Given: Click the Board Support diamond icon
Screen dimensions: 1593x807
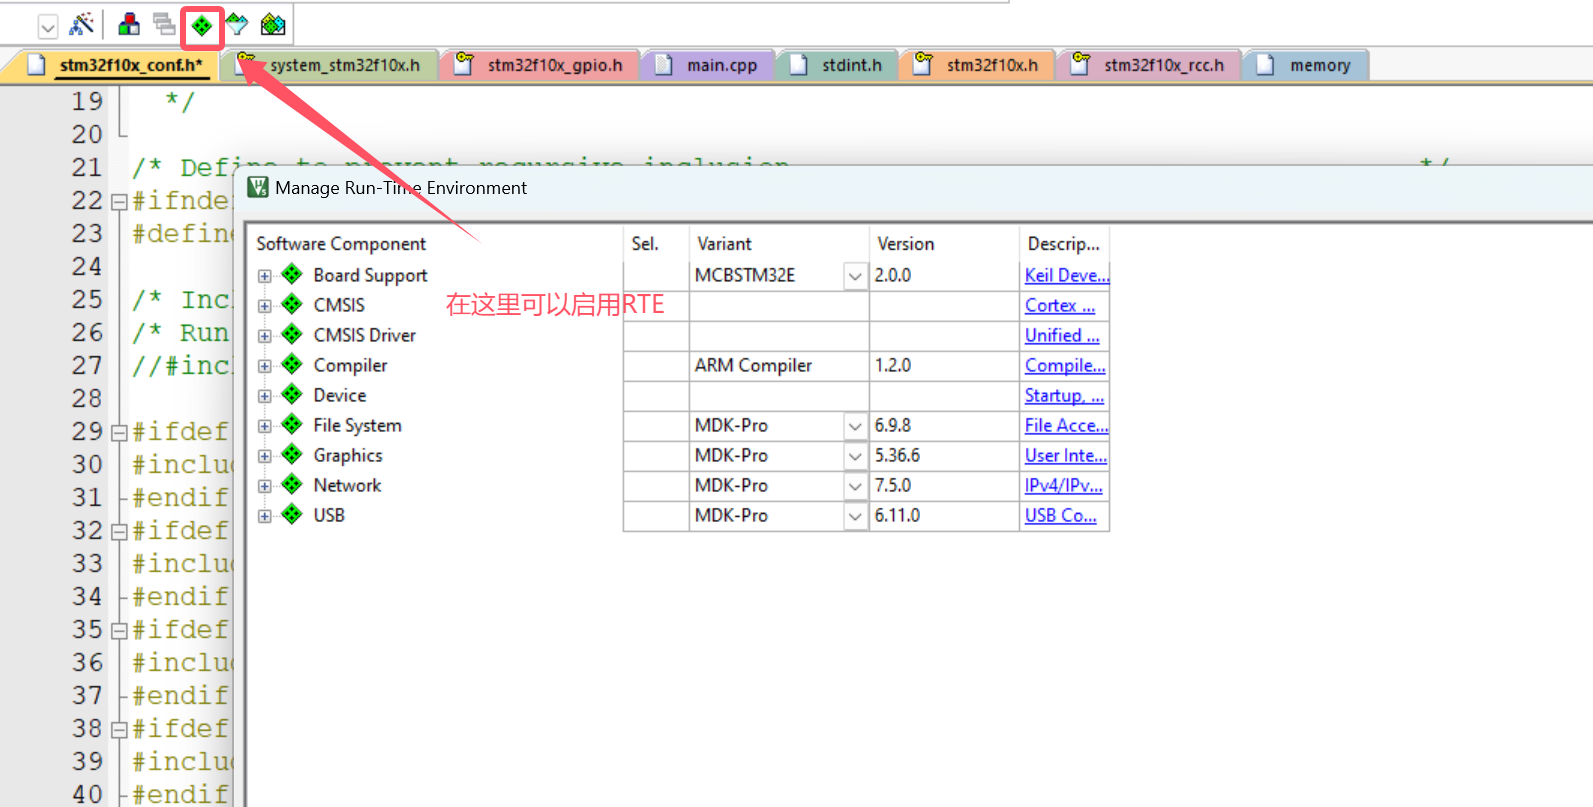Looking at the screenshot, I should 292,274.
